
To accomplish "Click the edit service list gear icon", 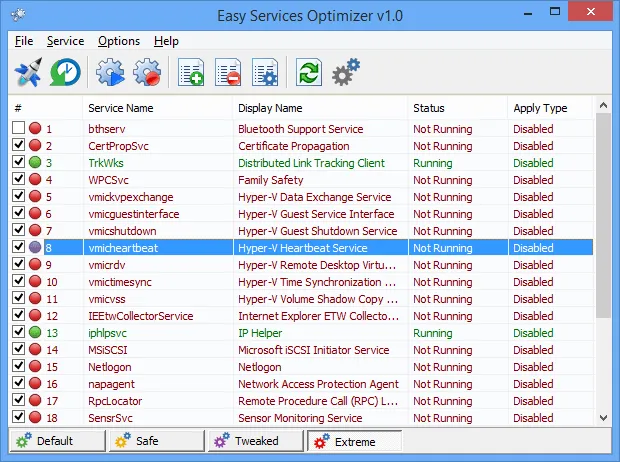I will pyautogui.click(x=265, y=72).
